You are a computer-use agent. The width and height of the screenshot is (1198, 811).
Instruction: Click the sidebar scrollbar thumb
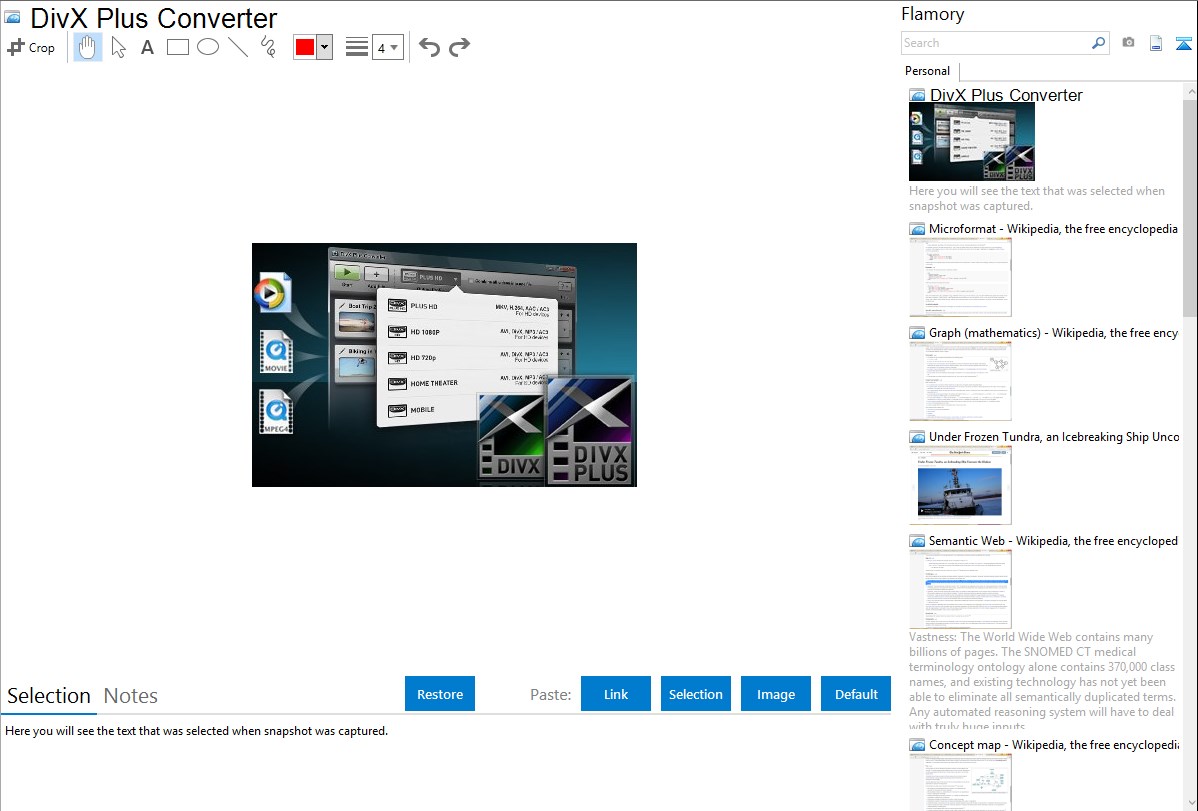pyautogui.click(x=1190, y=207)
